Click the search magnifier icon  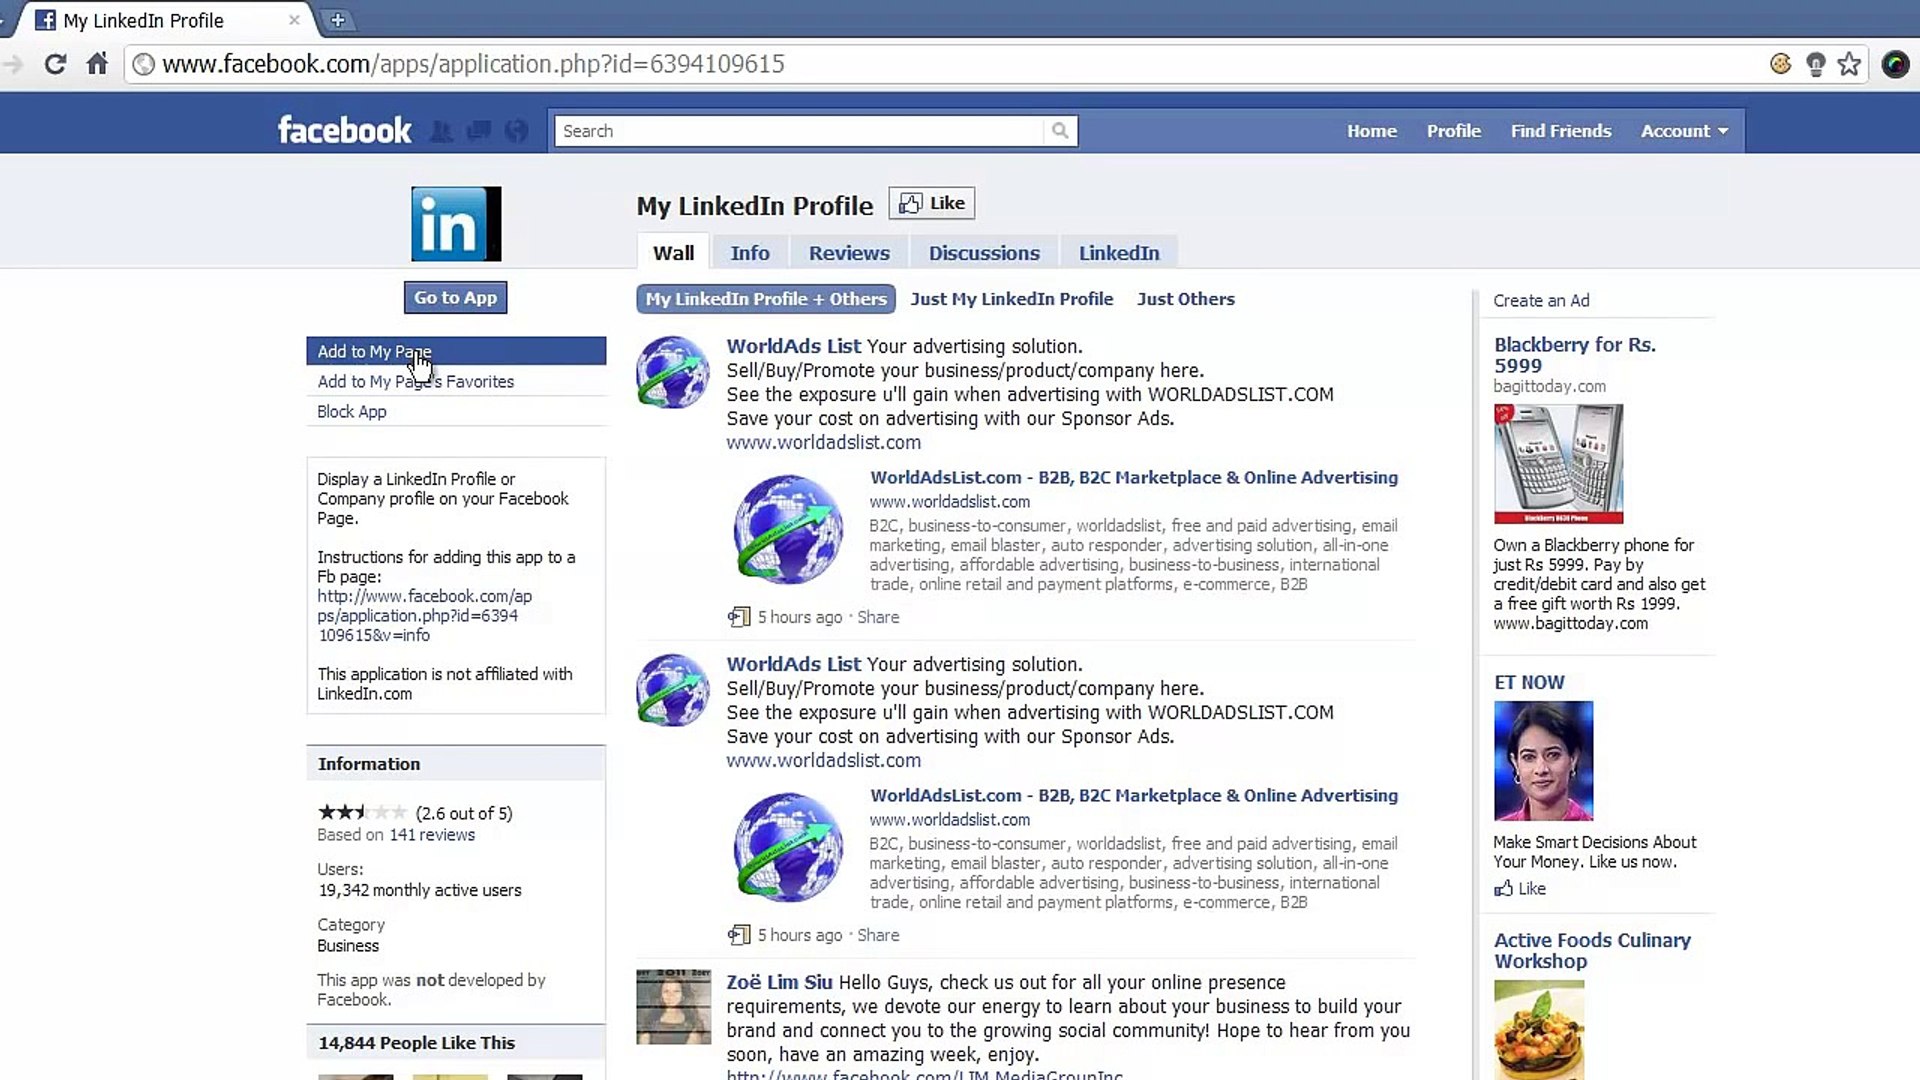[x=1060, y=131]
